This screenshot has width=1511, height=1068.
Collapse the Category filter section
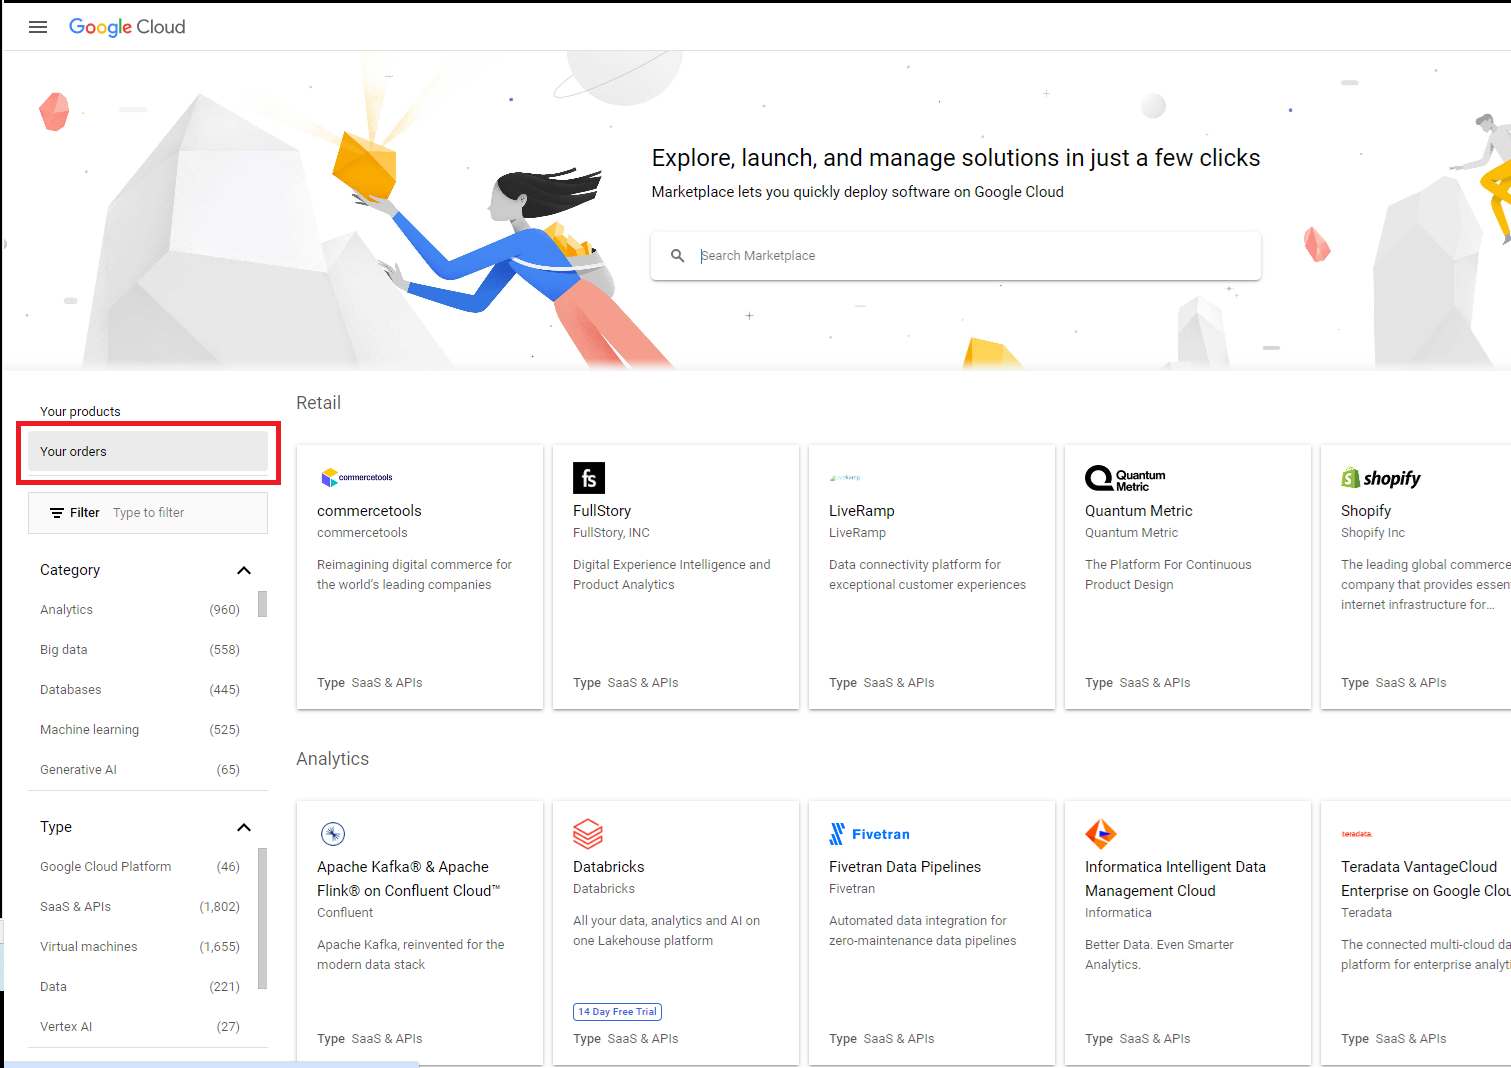[x=244, y=570]
